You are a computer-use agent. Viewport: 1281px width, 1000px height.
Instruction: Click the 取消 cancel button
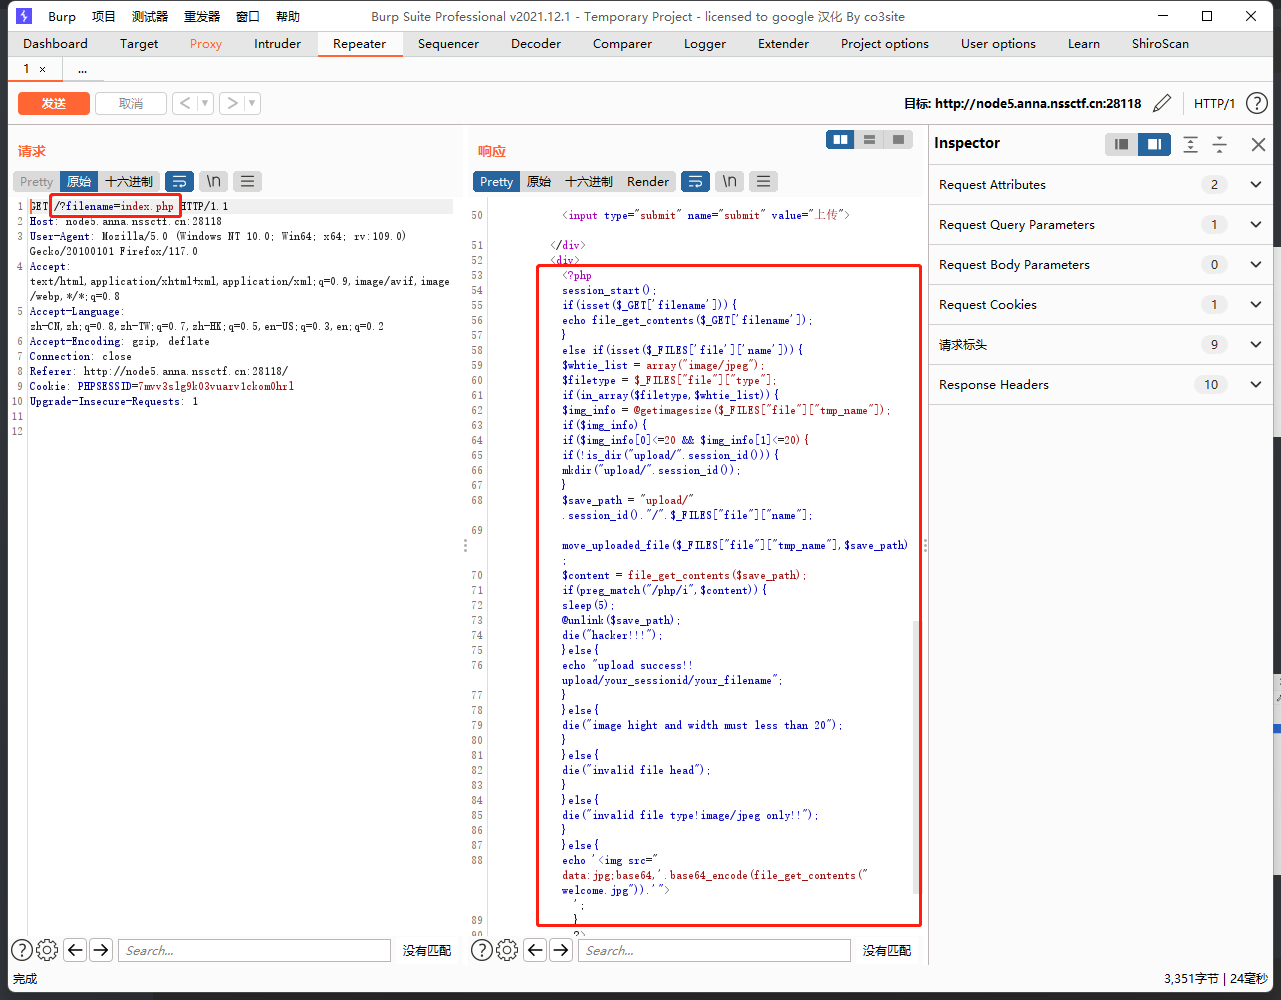click(131, 103)
